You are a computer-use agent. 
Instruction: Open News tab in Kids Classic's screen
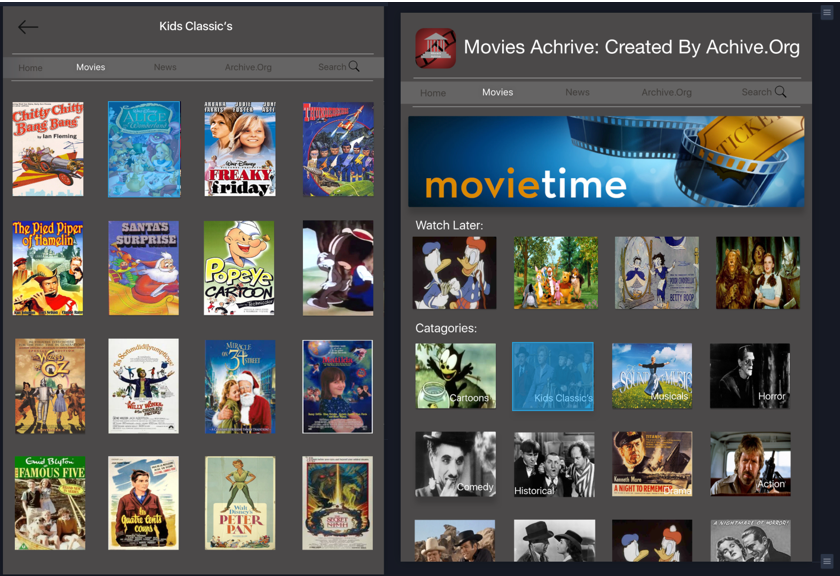click(x=165, y=67)
